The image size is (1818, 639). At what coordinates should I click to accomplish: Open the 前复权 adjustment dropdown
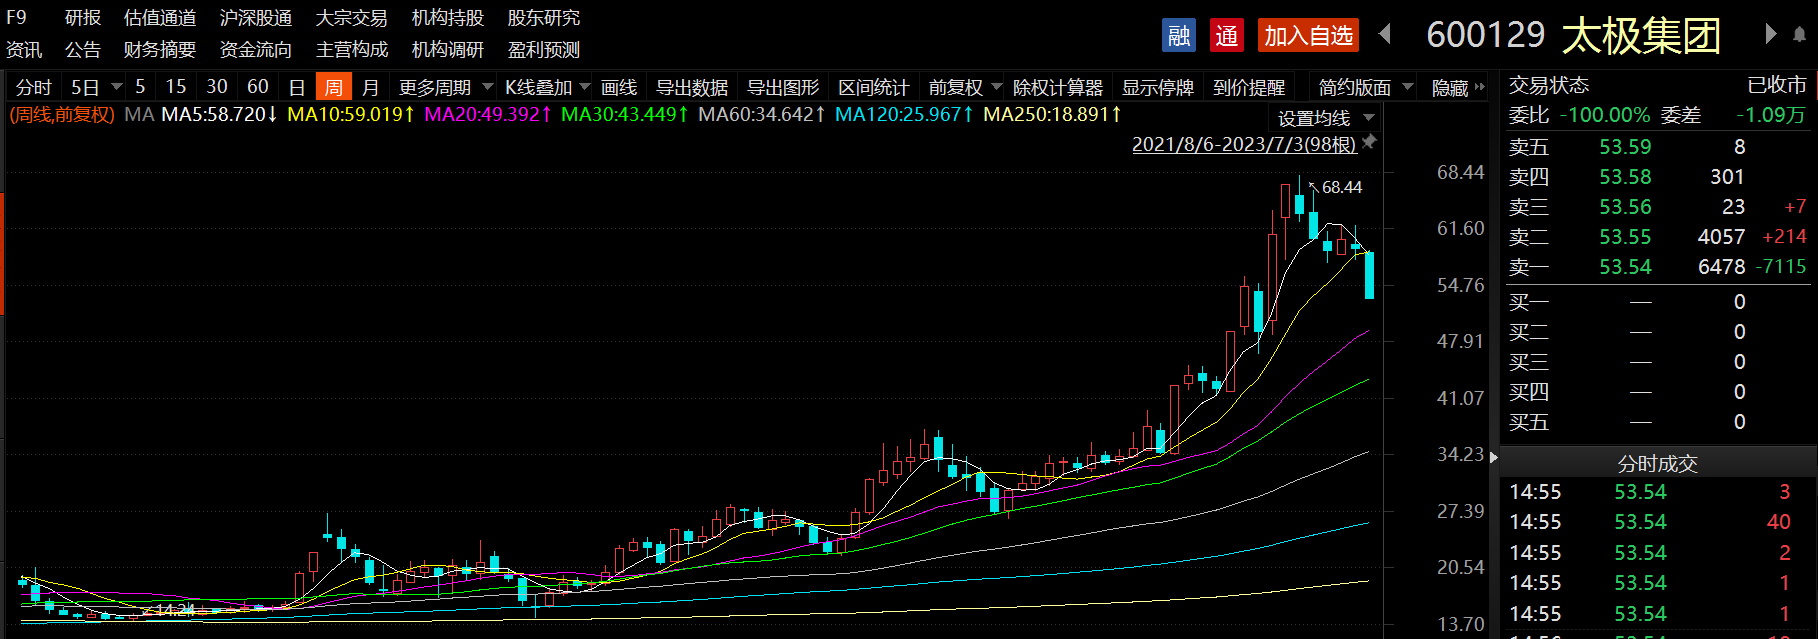click(964, 88)
